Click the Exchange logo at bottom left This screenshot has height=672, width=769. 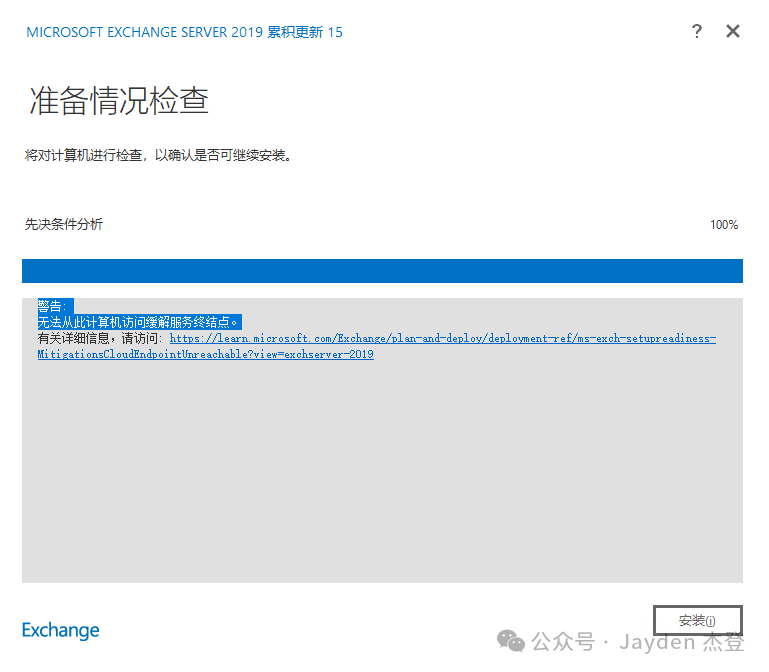pyautogui.click(x=61, y=630)
